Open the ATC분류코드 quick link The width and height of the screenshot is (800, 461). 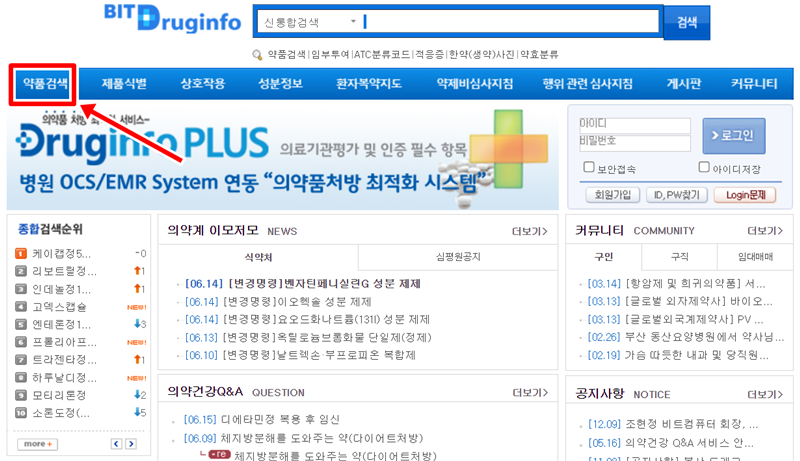382,55
